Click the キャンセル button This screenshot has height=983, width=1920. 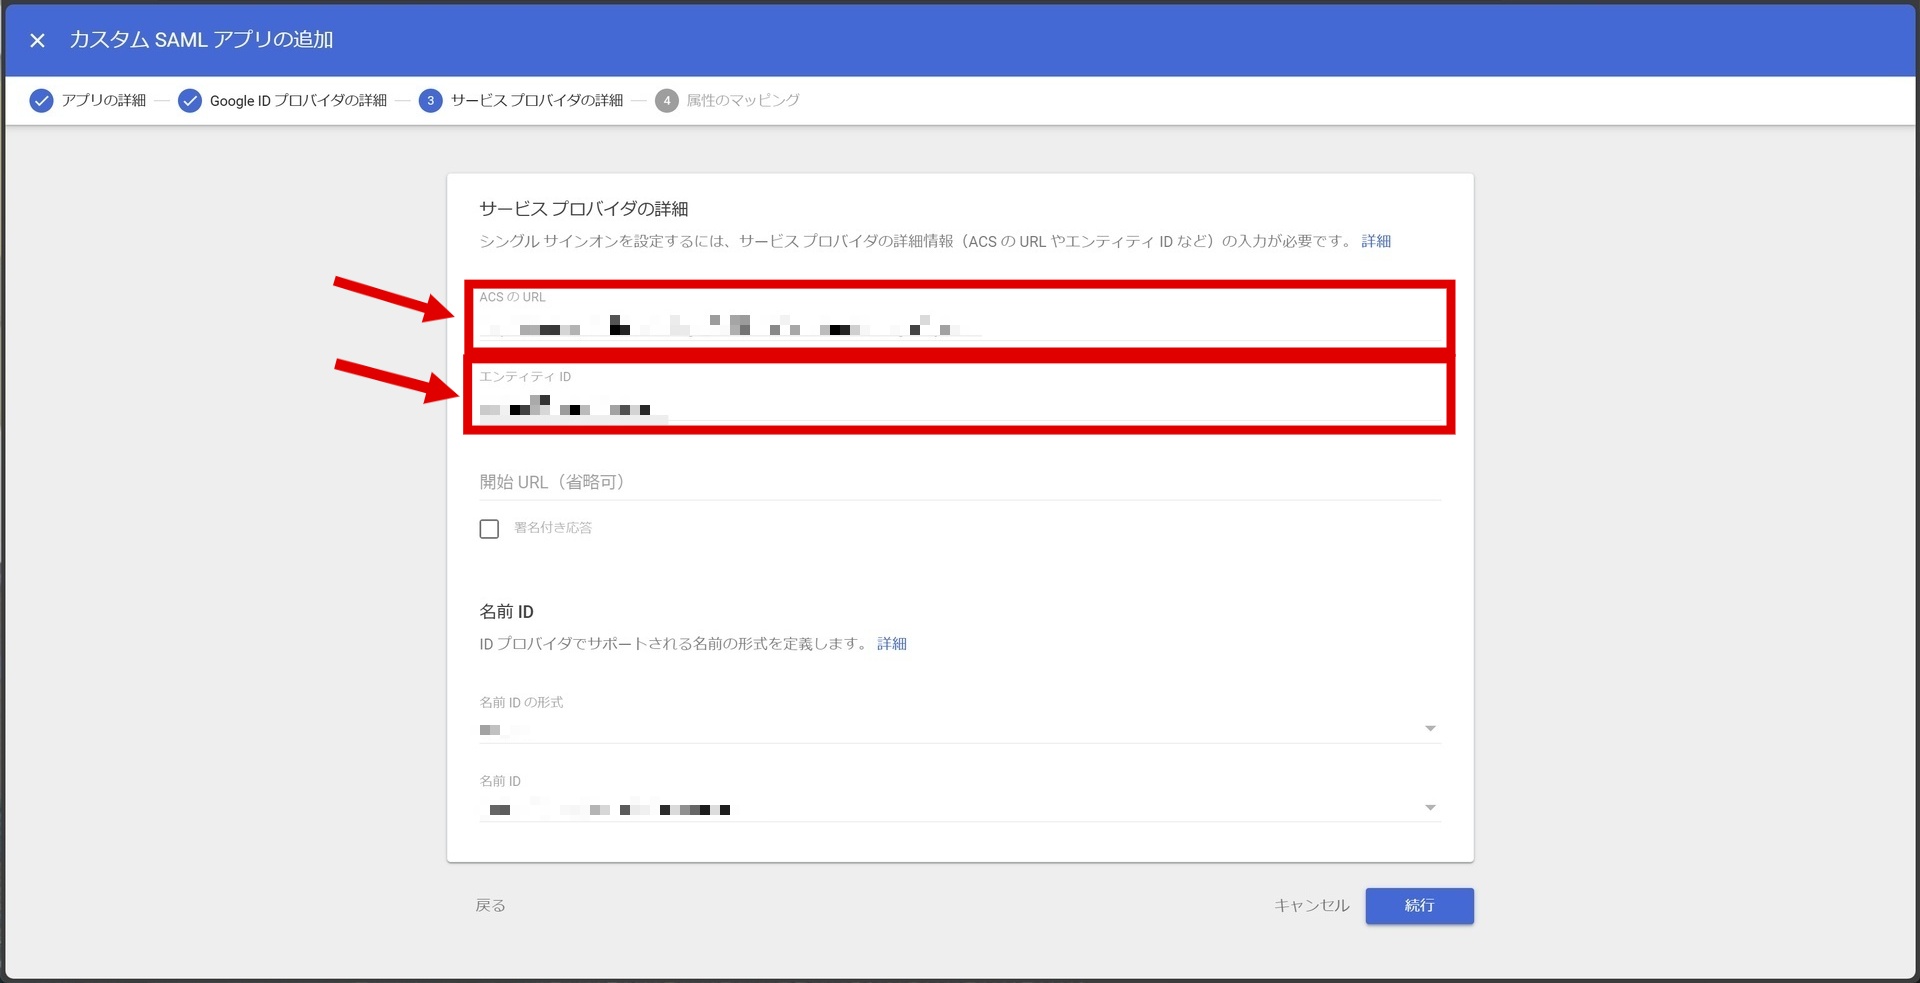coord(1311,905)
